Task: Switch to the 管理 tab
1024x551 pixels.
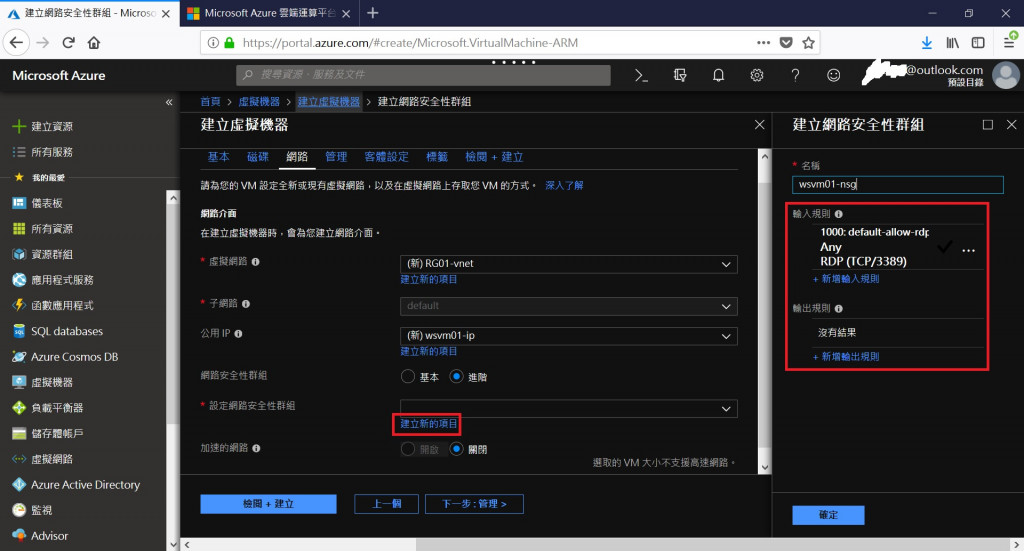Action: point(336,157)
